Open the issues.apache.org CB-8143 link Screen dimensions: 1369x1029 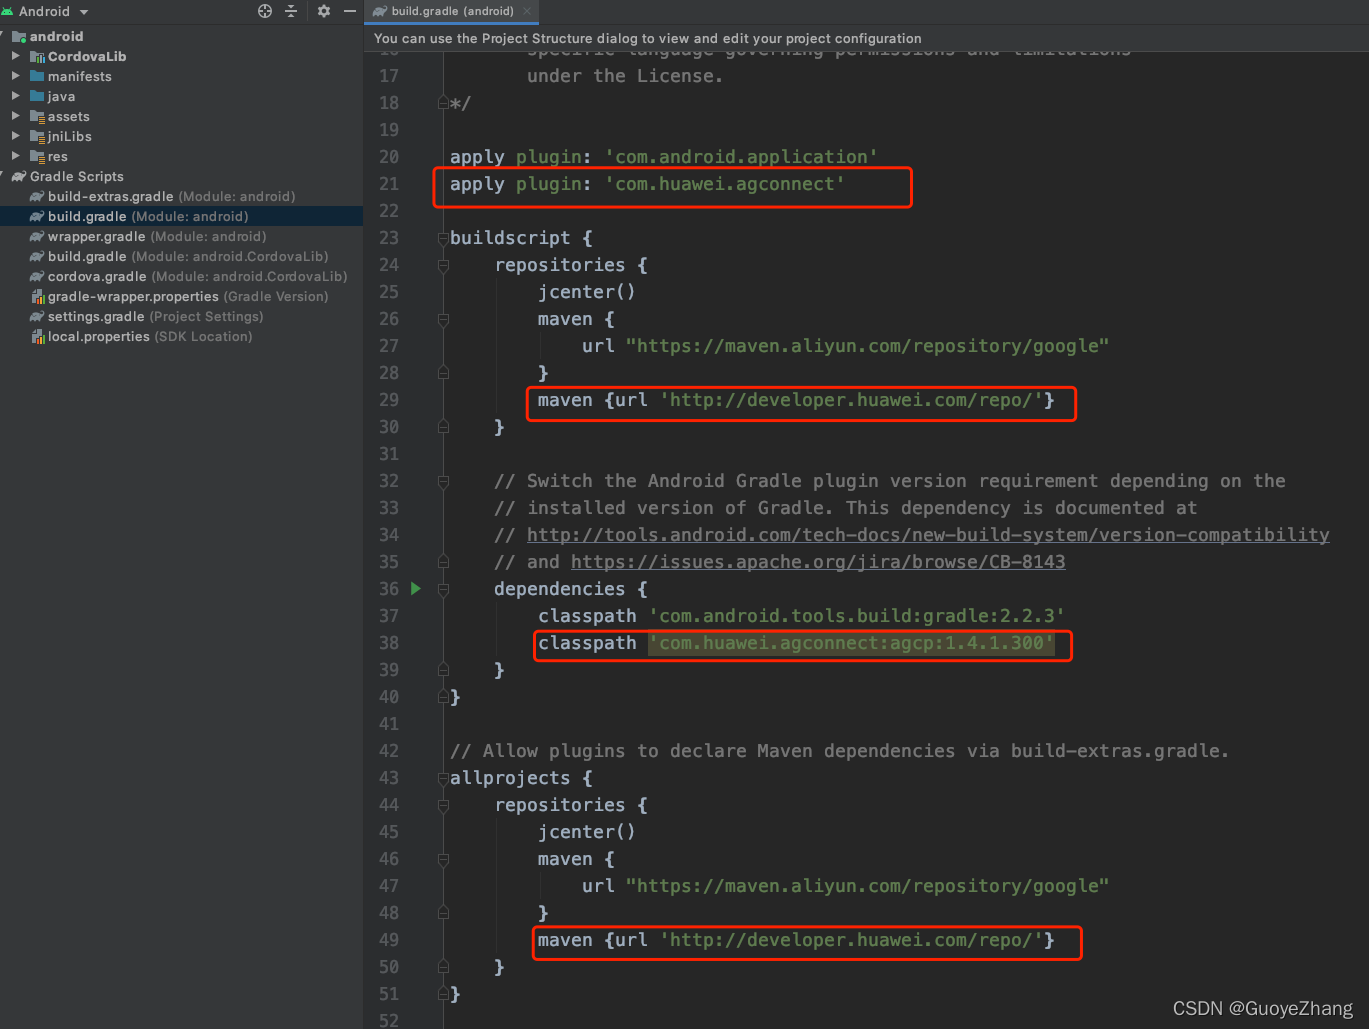click(818, 562)
